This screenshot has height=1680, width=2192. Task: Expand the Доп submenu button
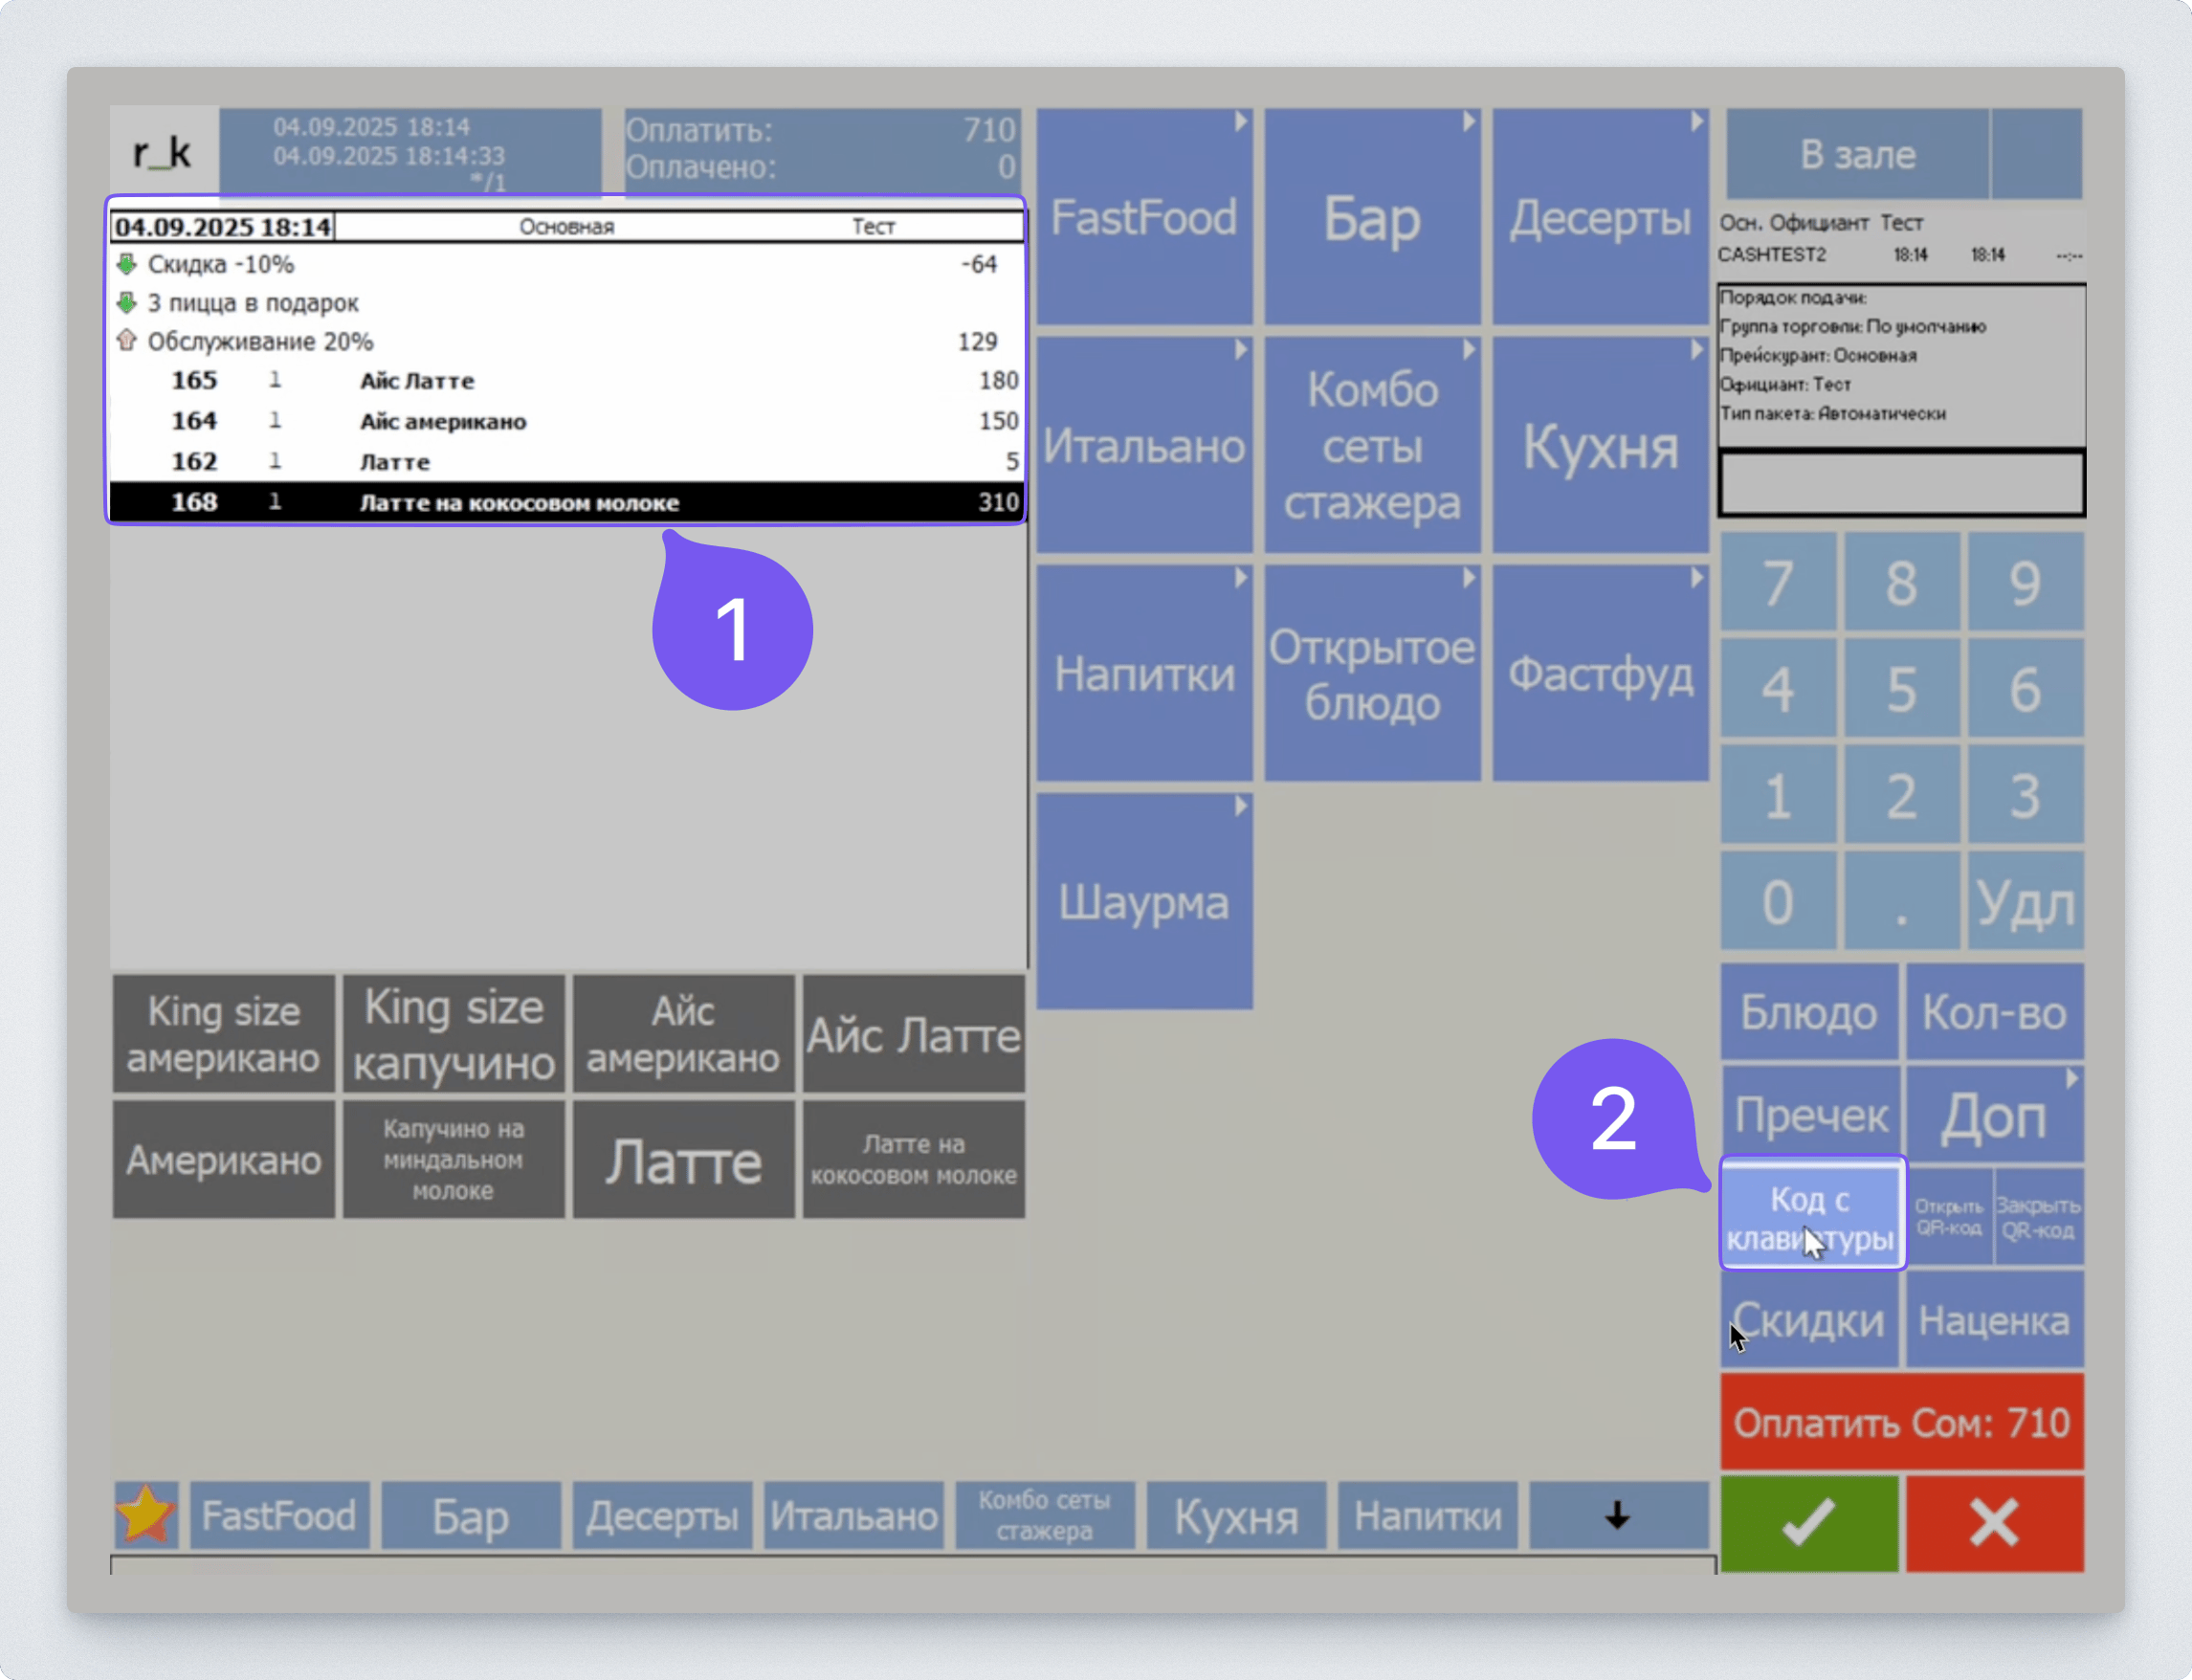click(x=1994, y=1115)
